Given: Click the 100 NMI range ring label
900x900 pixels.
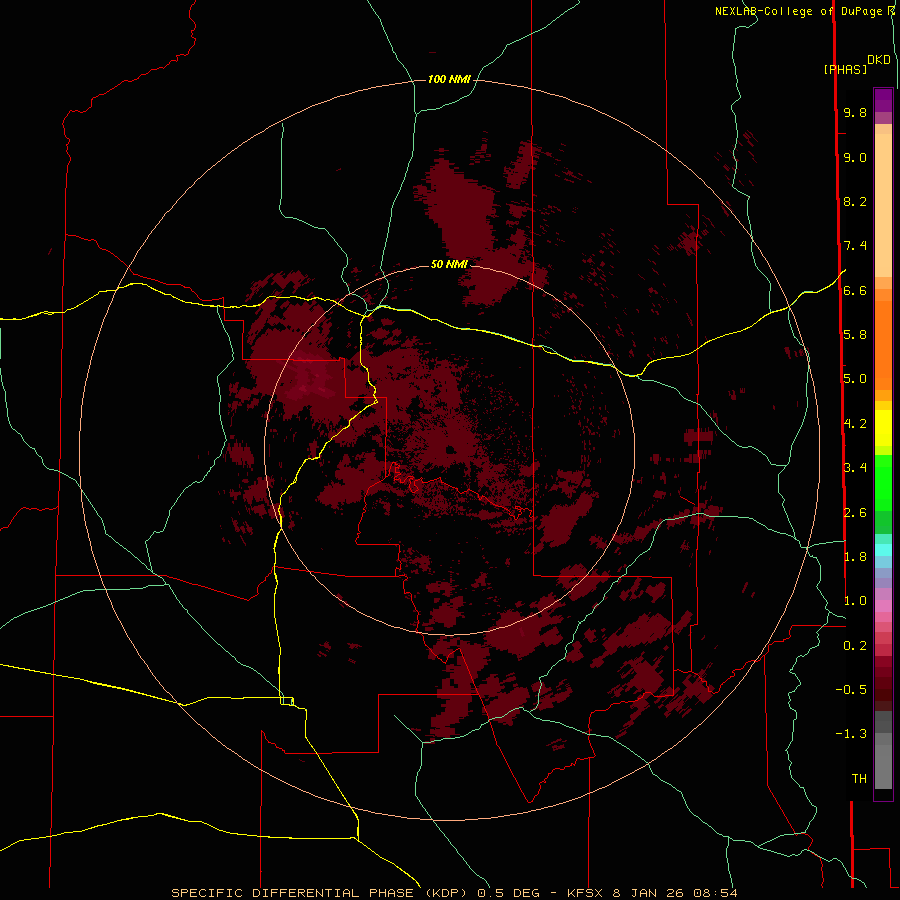Looking at the screenshot, I should pos(449,79).
